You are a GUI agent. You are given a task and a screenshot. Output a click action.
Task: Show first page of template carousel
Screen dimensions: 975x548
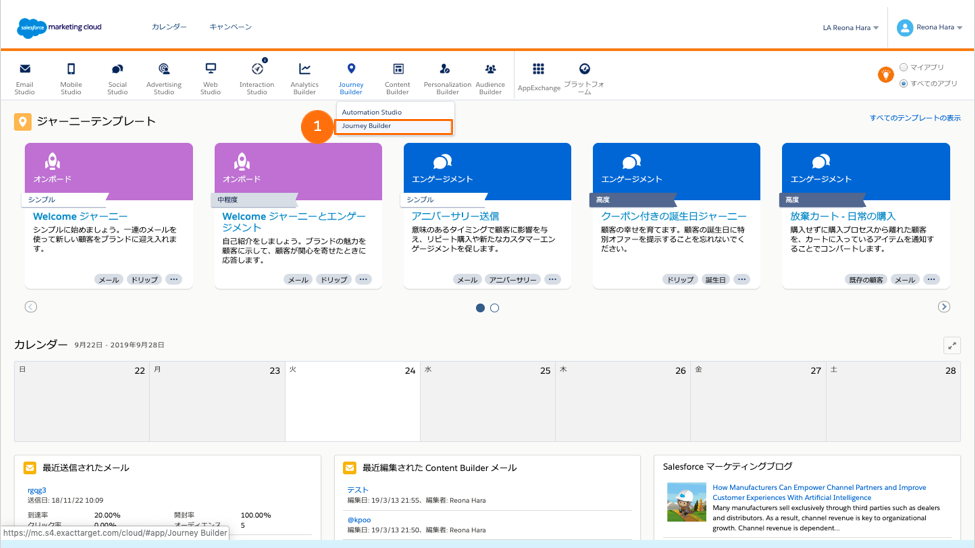pos(480,308)
